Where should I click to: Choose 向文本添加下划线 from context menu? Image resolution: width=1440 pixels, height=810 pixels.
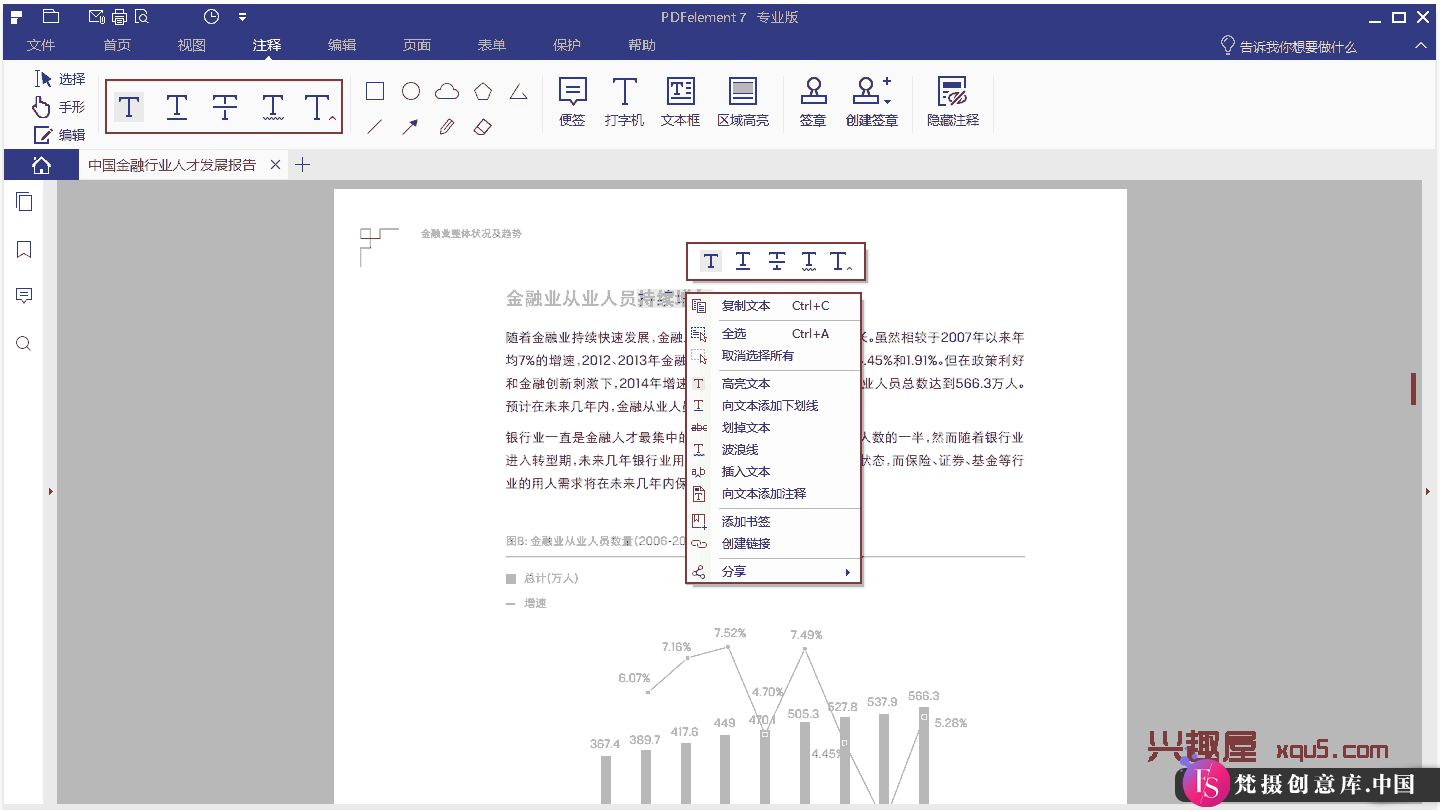(774, 406)
